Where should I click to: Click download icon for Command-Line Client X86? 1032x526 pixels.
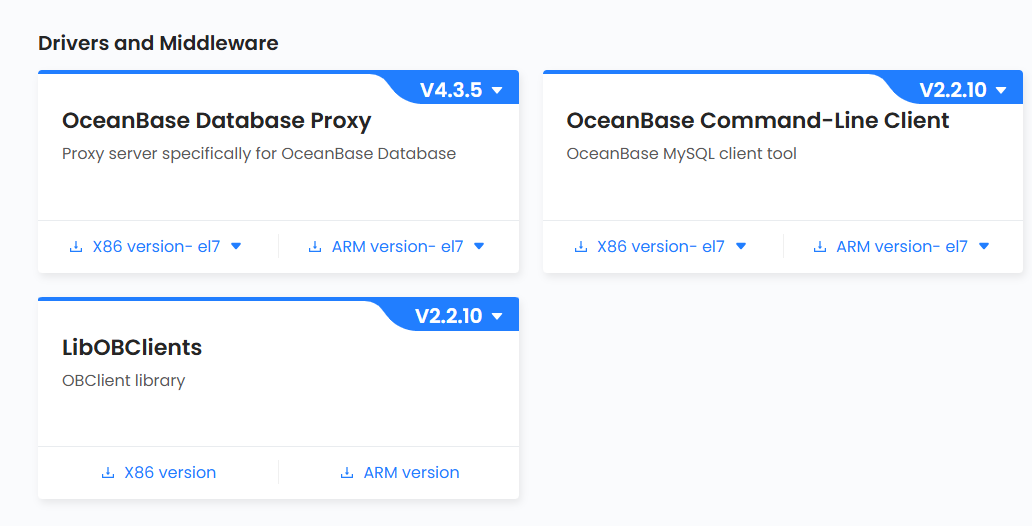(581, 247)
